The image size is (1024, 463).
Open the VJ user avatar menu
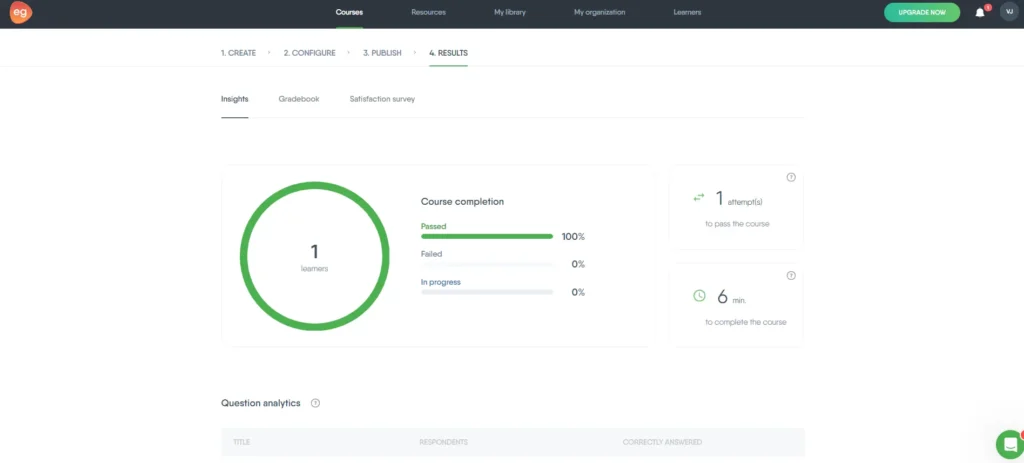(1007, 12)
